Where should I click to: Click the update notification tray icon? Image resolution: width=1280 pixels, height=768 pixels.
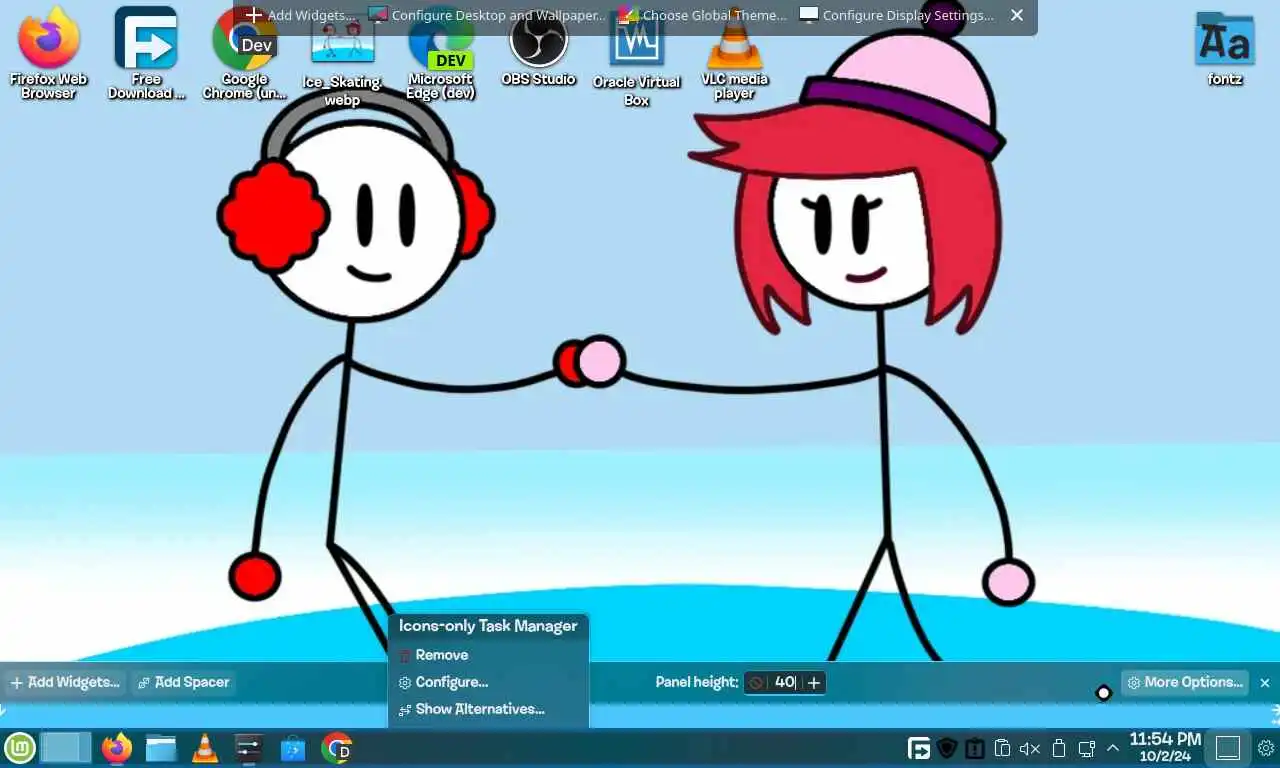coord(975,748)
